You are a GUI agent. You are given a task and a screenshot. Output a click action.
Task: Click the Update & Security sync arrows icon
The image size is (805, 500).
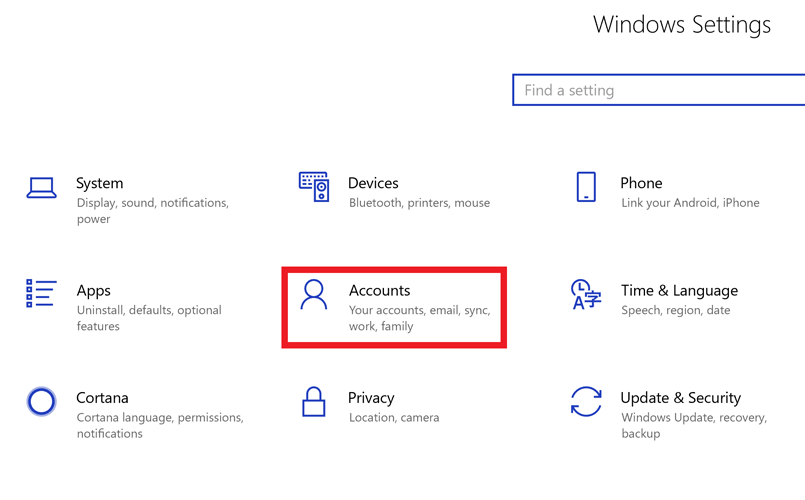coord(586,401)
